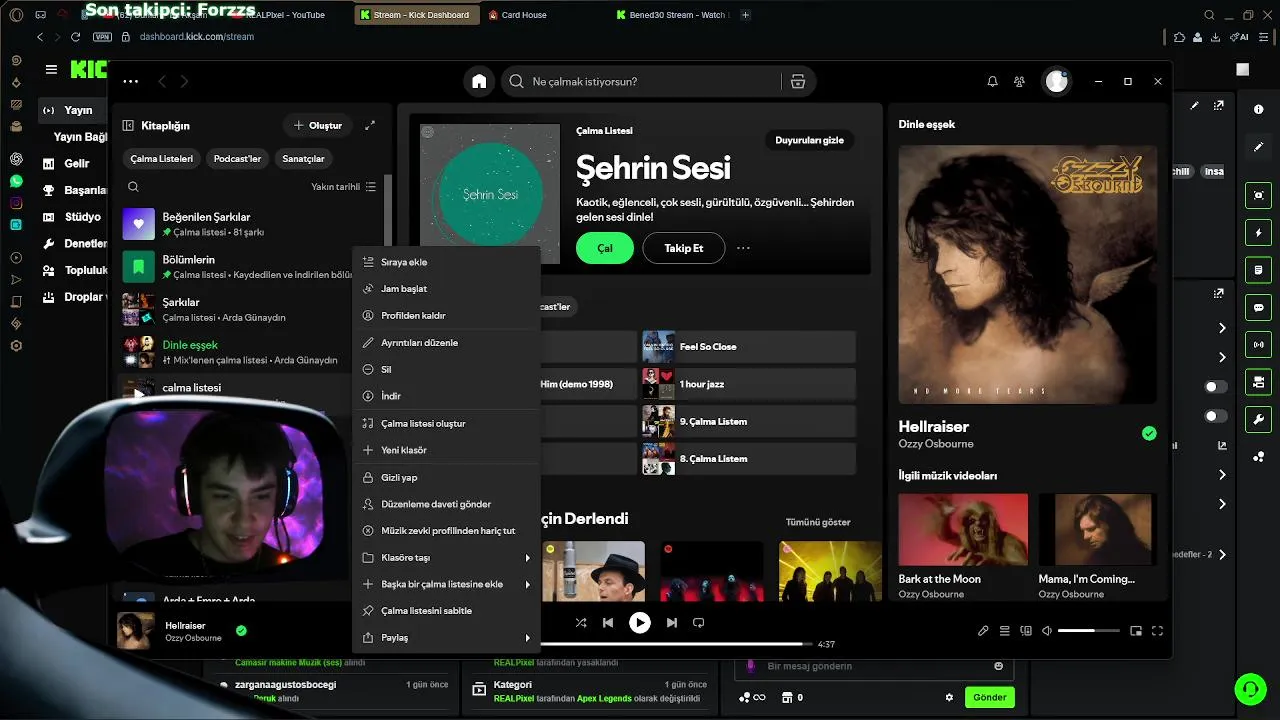This screenshot has width=1280, height=720.
Task: Reload the page with the browser refresh icon
Action: click(75, 36)
